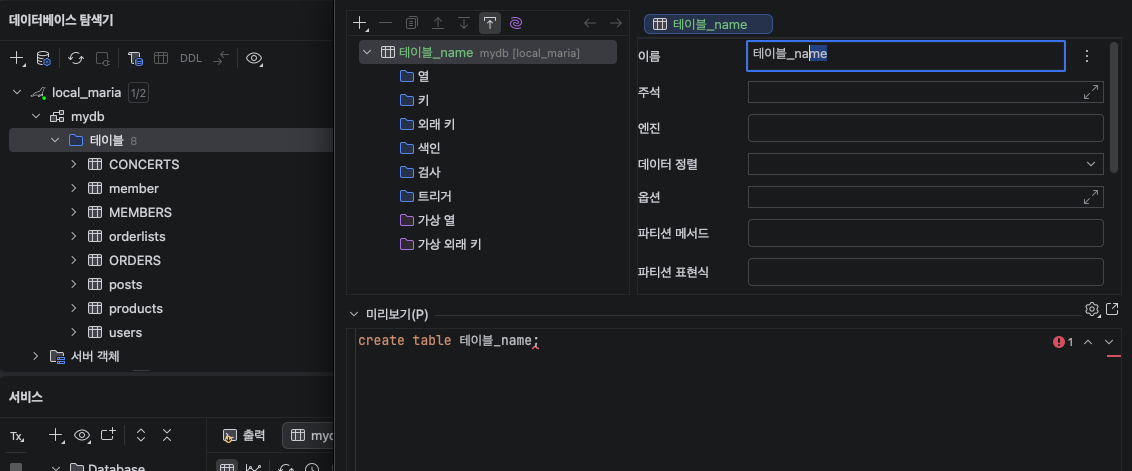Click the purple AI spiral icon
The height and width of the screenshot is (471, 1132).
click(515, 23)
